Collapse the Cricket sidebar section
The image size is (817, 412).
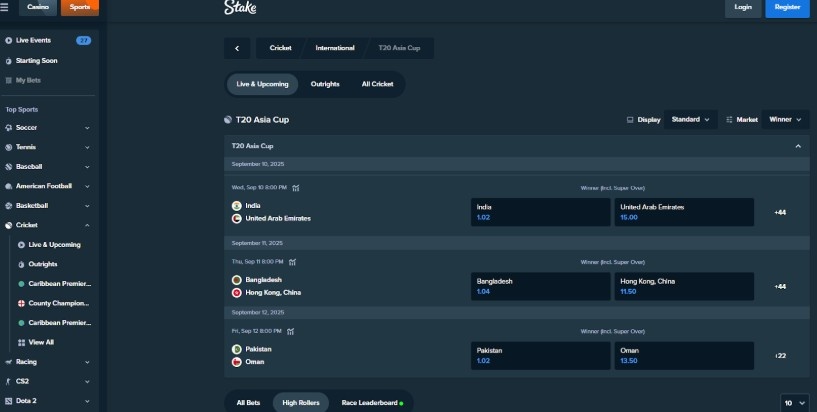pyautogui.click(x=87, y=225)
